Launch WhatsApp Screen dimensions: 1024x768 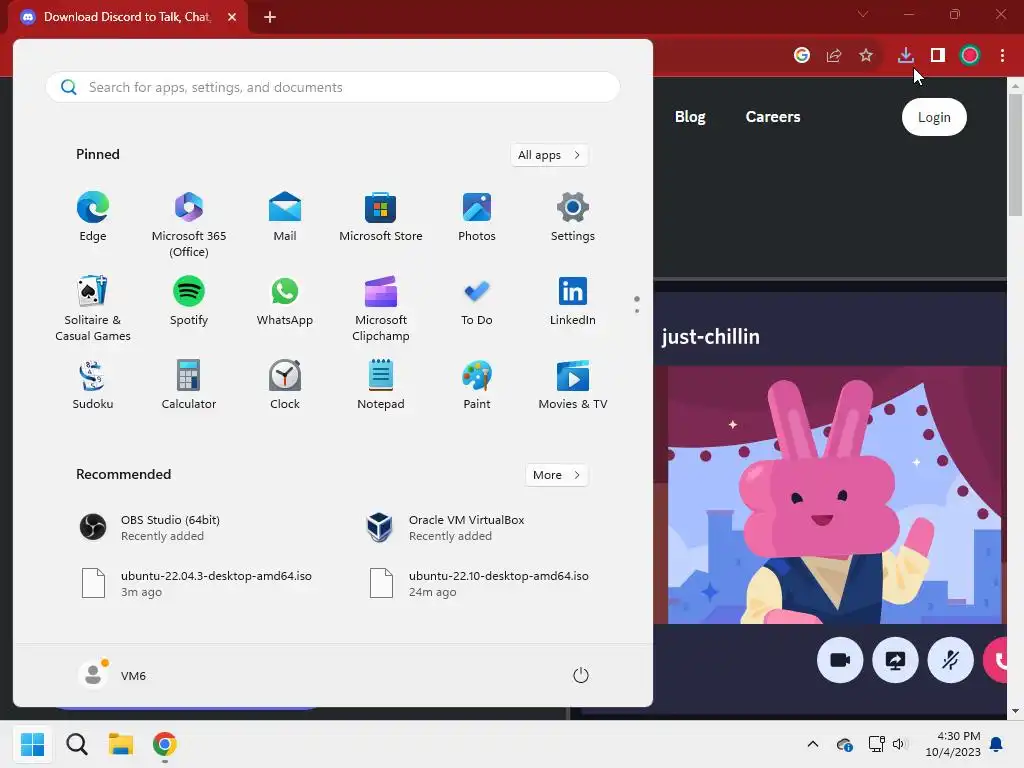(x=285, y=301)
